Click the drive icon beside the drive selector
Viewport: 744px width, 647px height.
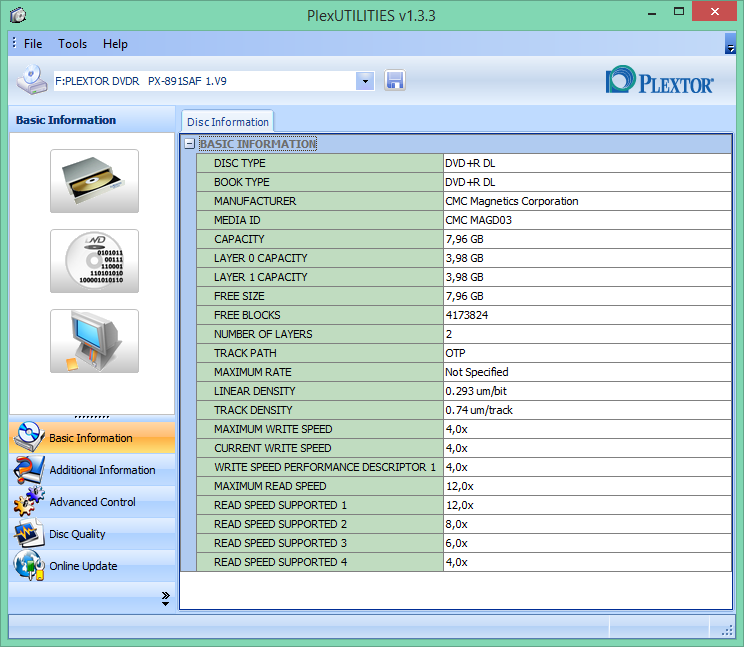[32, 80]
